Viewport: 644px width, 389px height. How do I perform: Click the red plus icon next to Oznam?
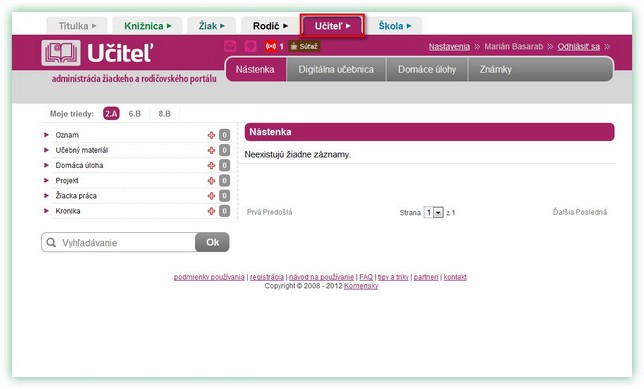[x=211, y=135]
